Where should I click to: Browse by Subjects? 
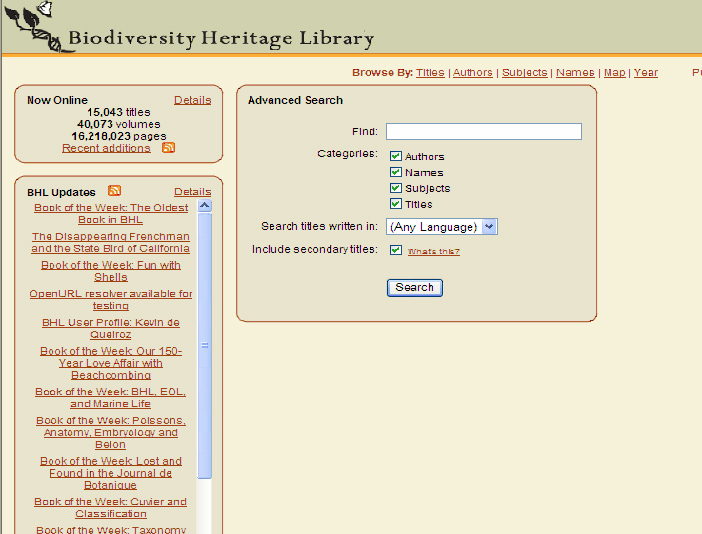coord(524,73)
